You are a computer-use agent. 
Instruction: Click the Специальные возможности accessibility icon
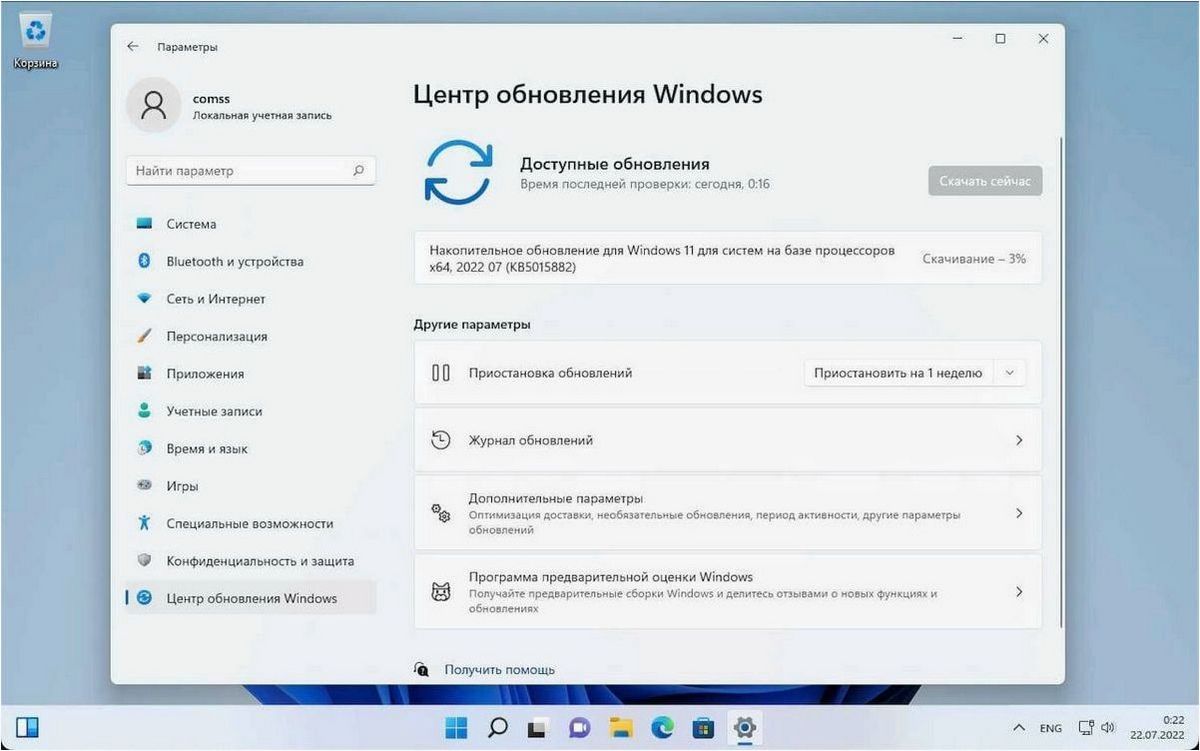144,523
